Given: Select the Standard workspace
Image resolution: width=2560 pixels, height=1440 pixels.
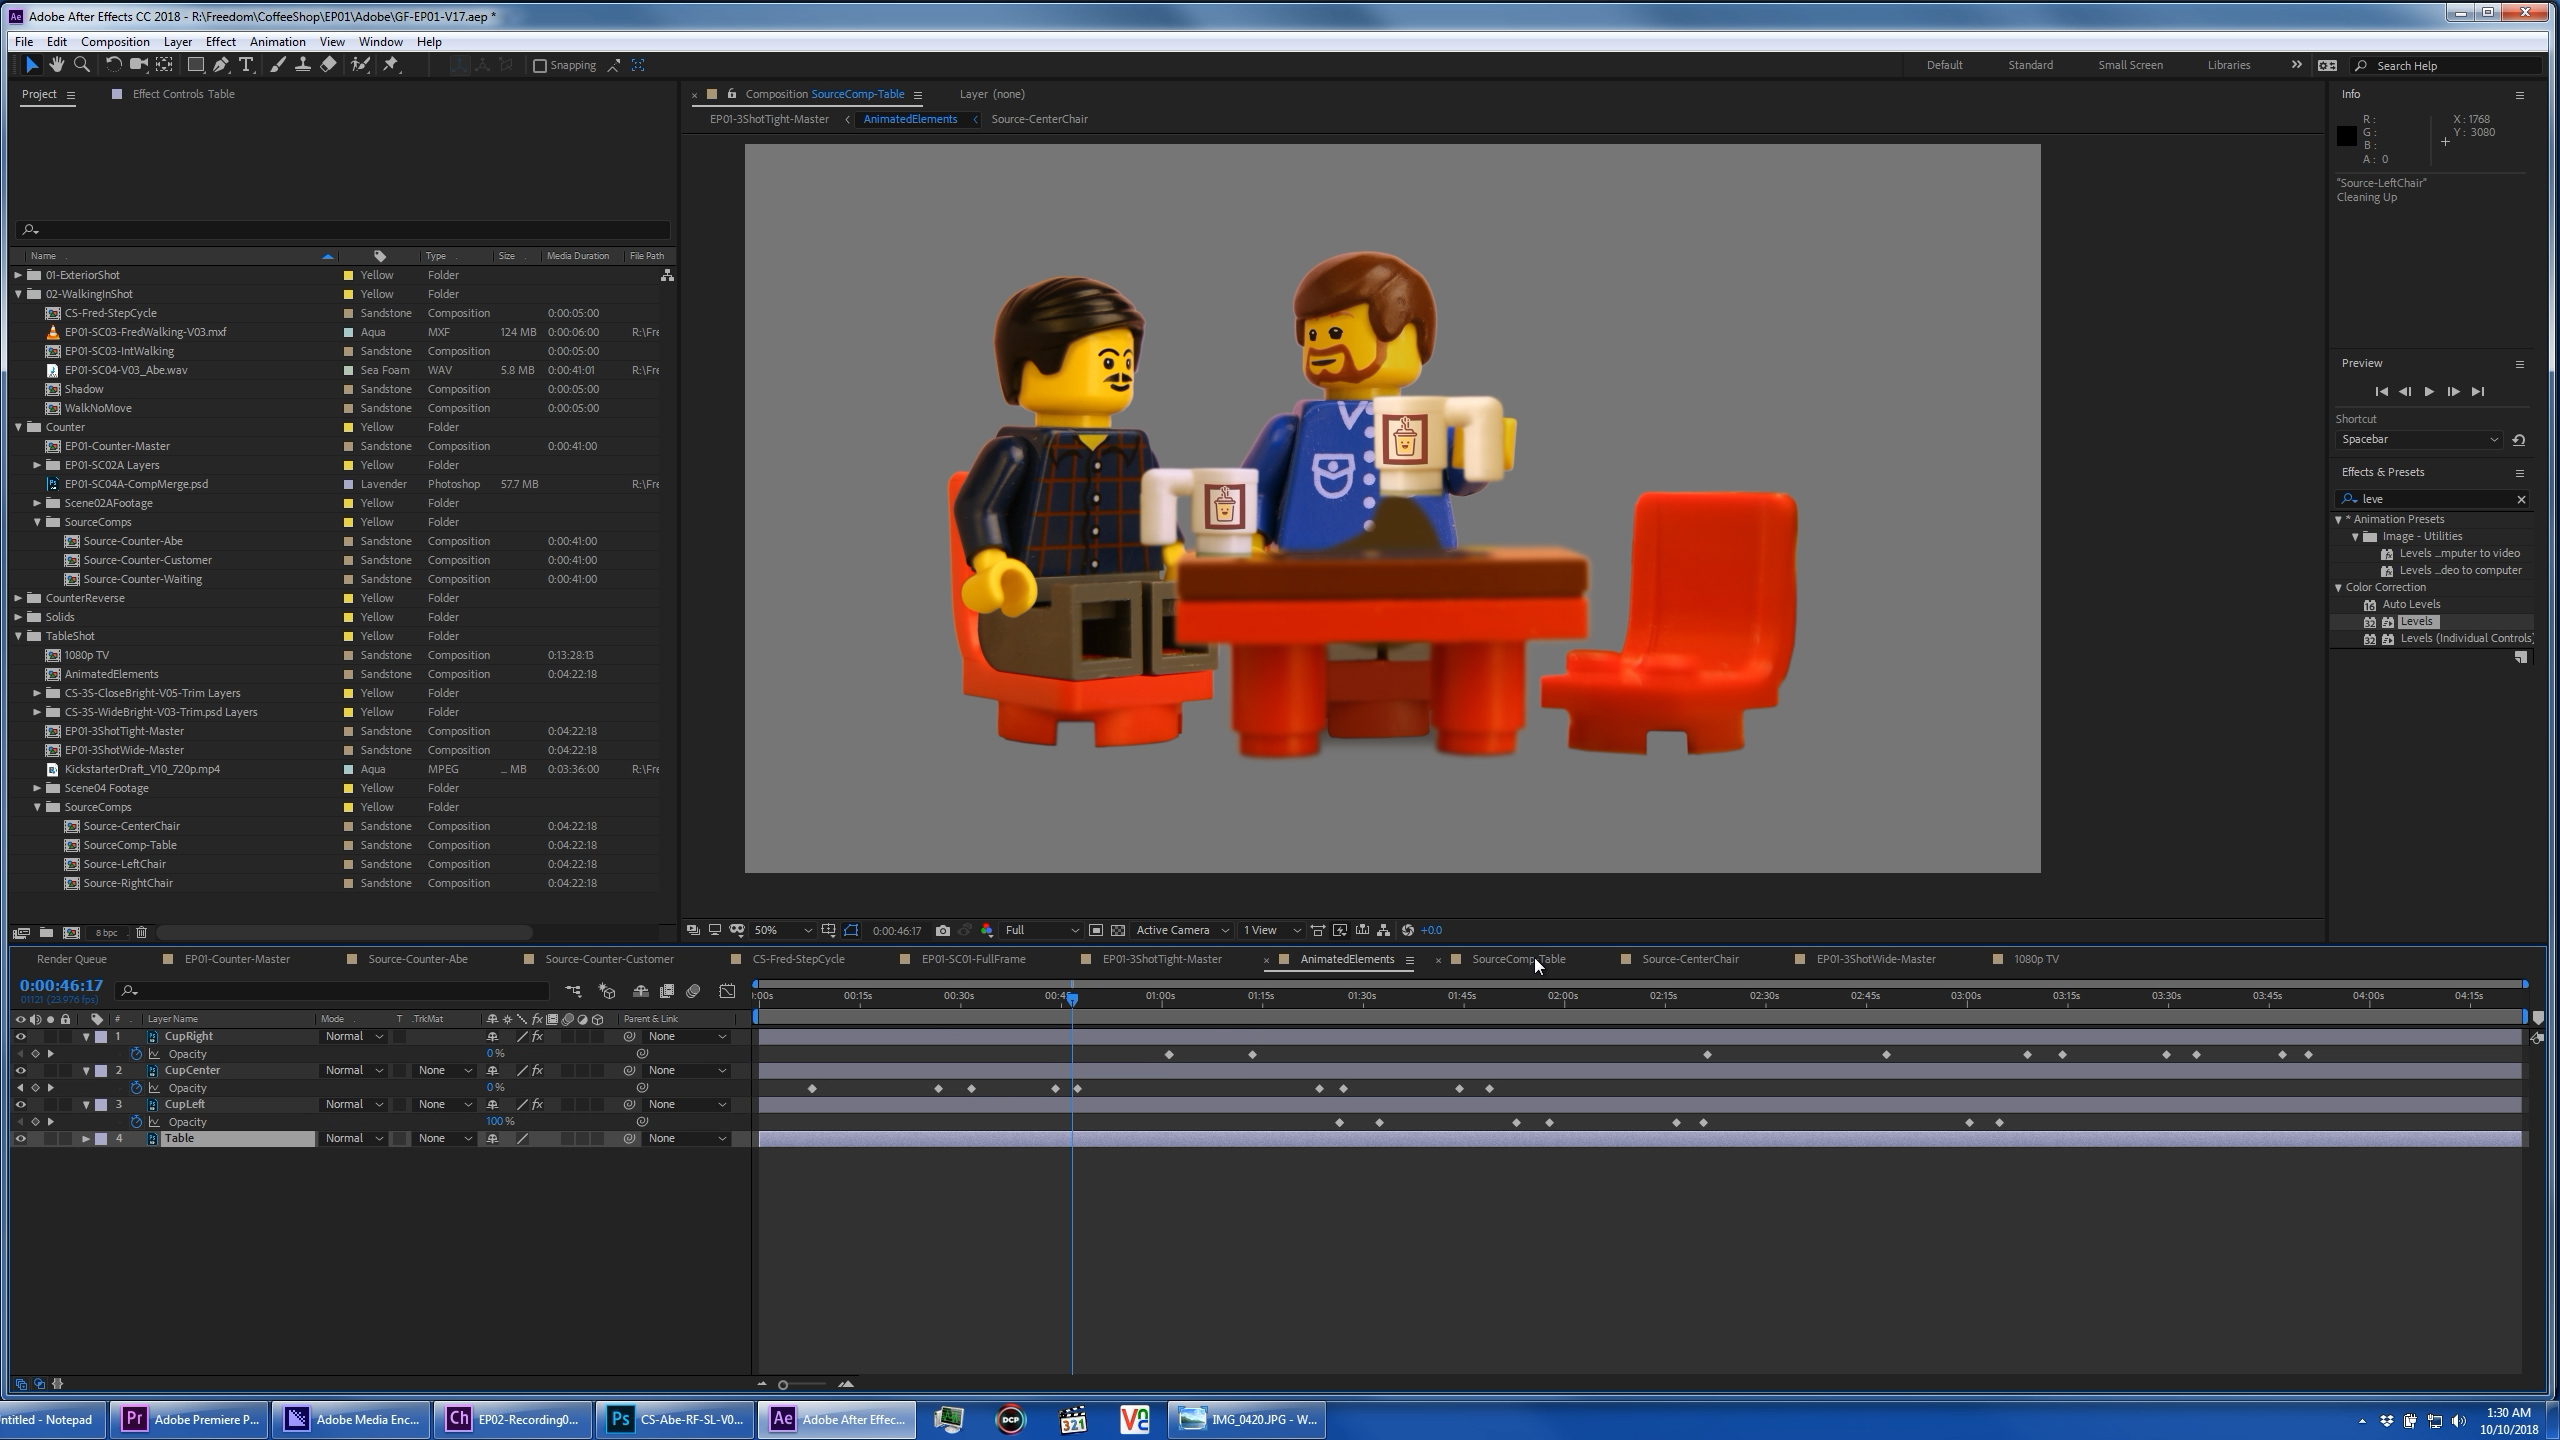Looking at the screenshot, I should [x=2030, y=66].
